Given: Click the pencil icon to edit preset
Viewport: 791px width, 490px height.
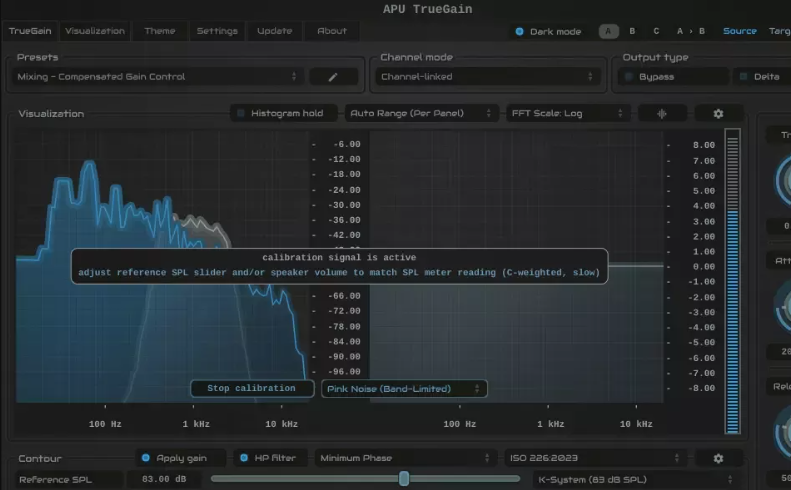Looking at the screenshot, I should point(334,76).
